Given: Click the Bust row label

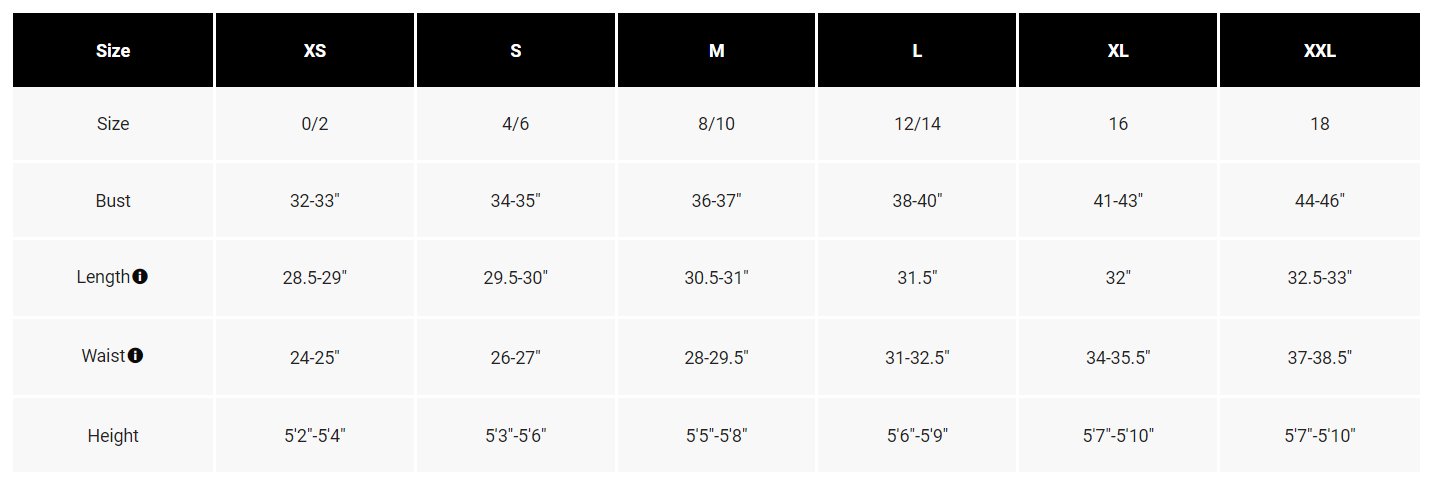Looking at the screenshot, I should 113,201.
